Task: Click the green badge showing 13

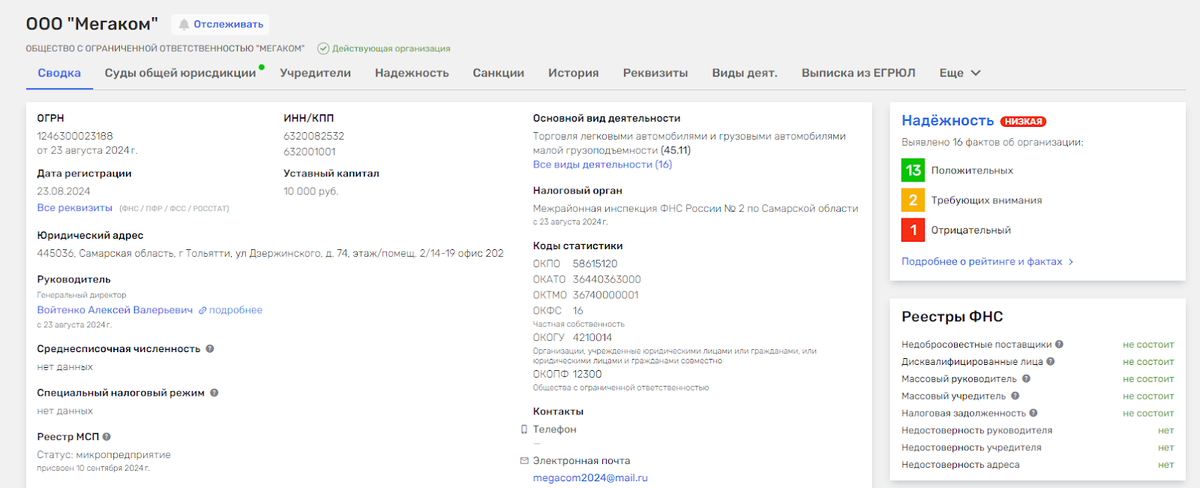Action: (913, 170)
